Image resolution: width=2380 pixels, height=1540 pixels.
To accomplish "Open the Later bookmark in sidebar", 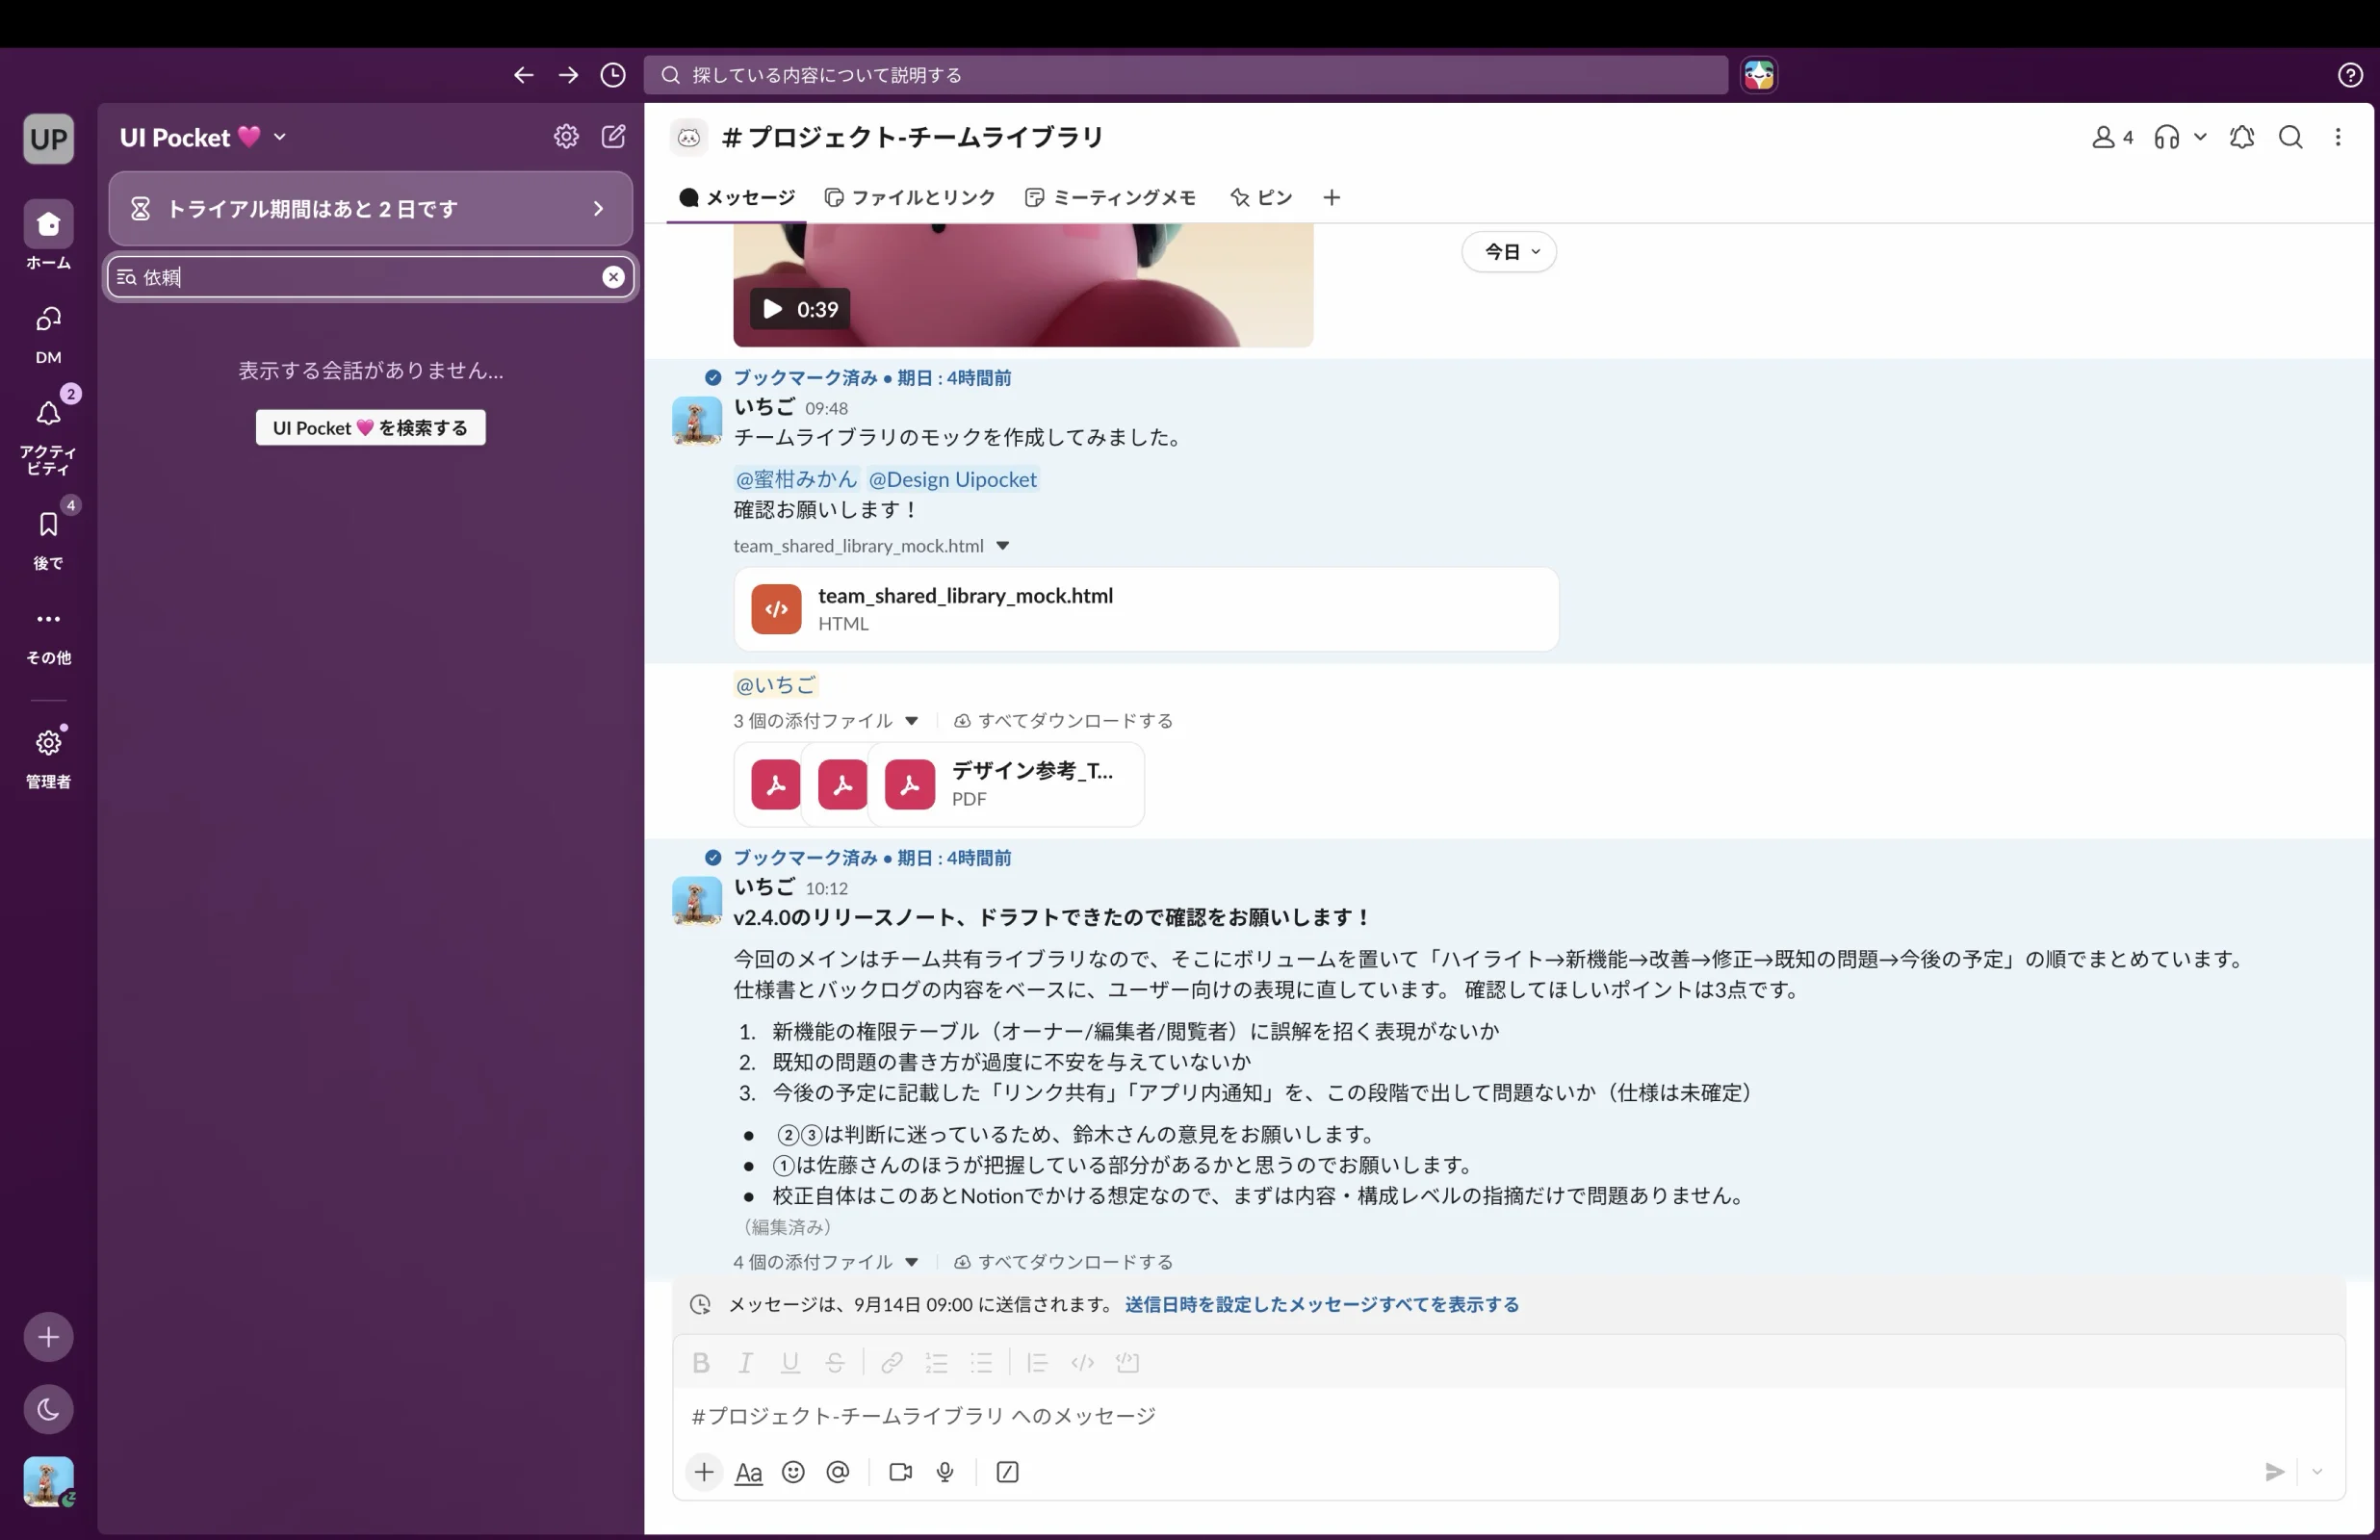I will 48,538.
